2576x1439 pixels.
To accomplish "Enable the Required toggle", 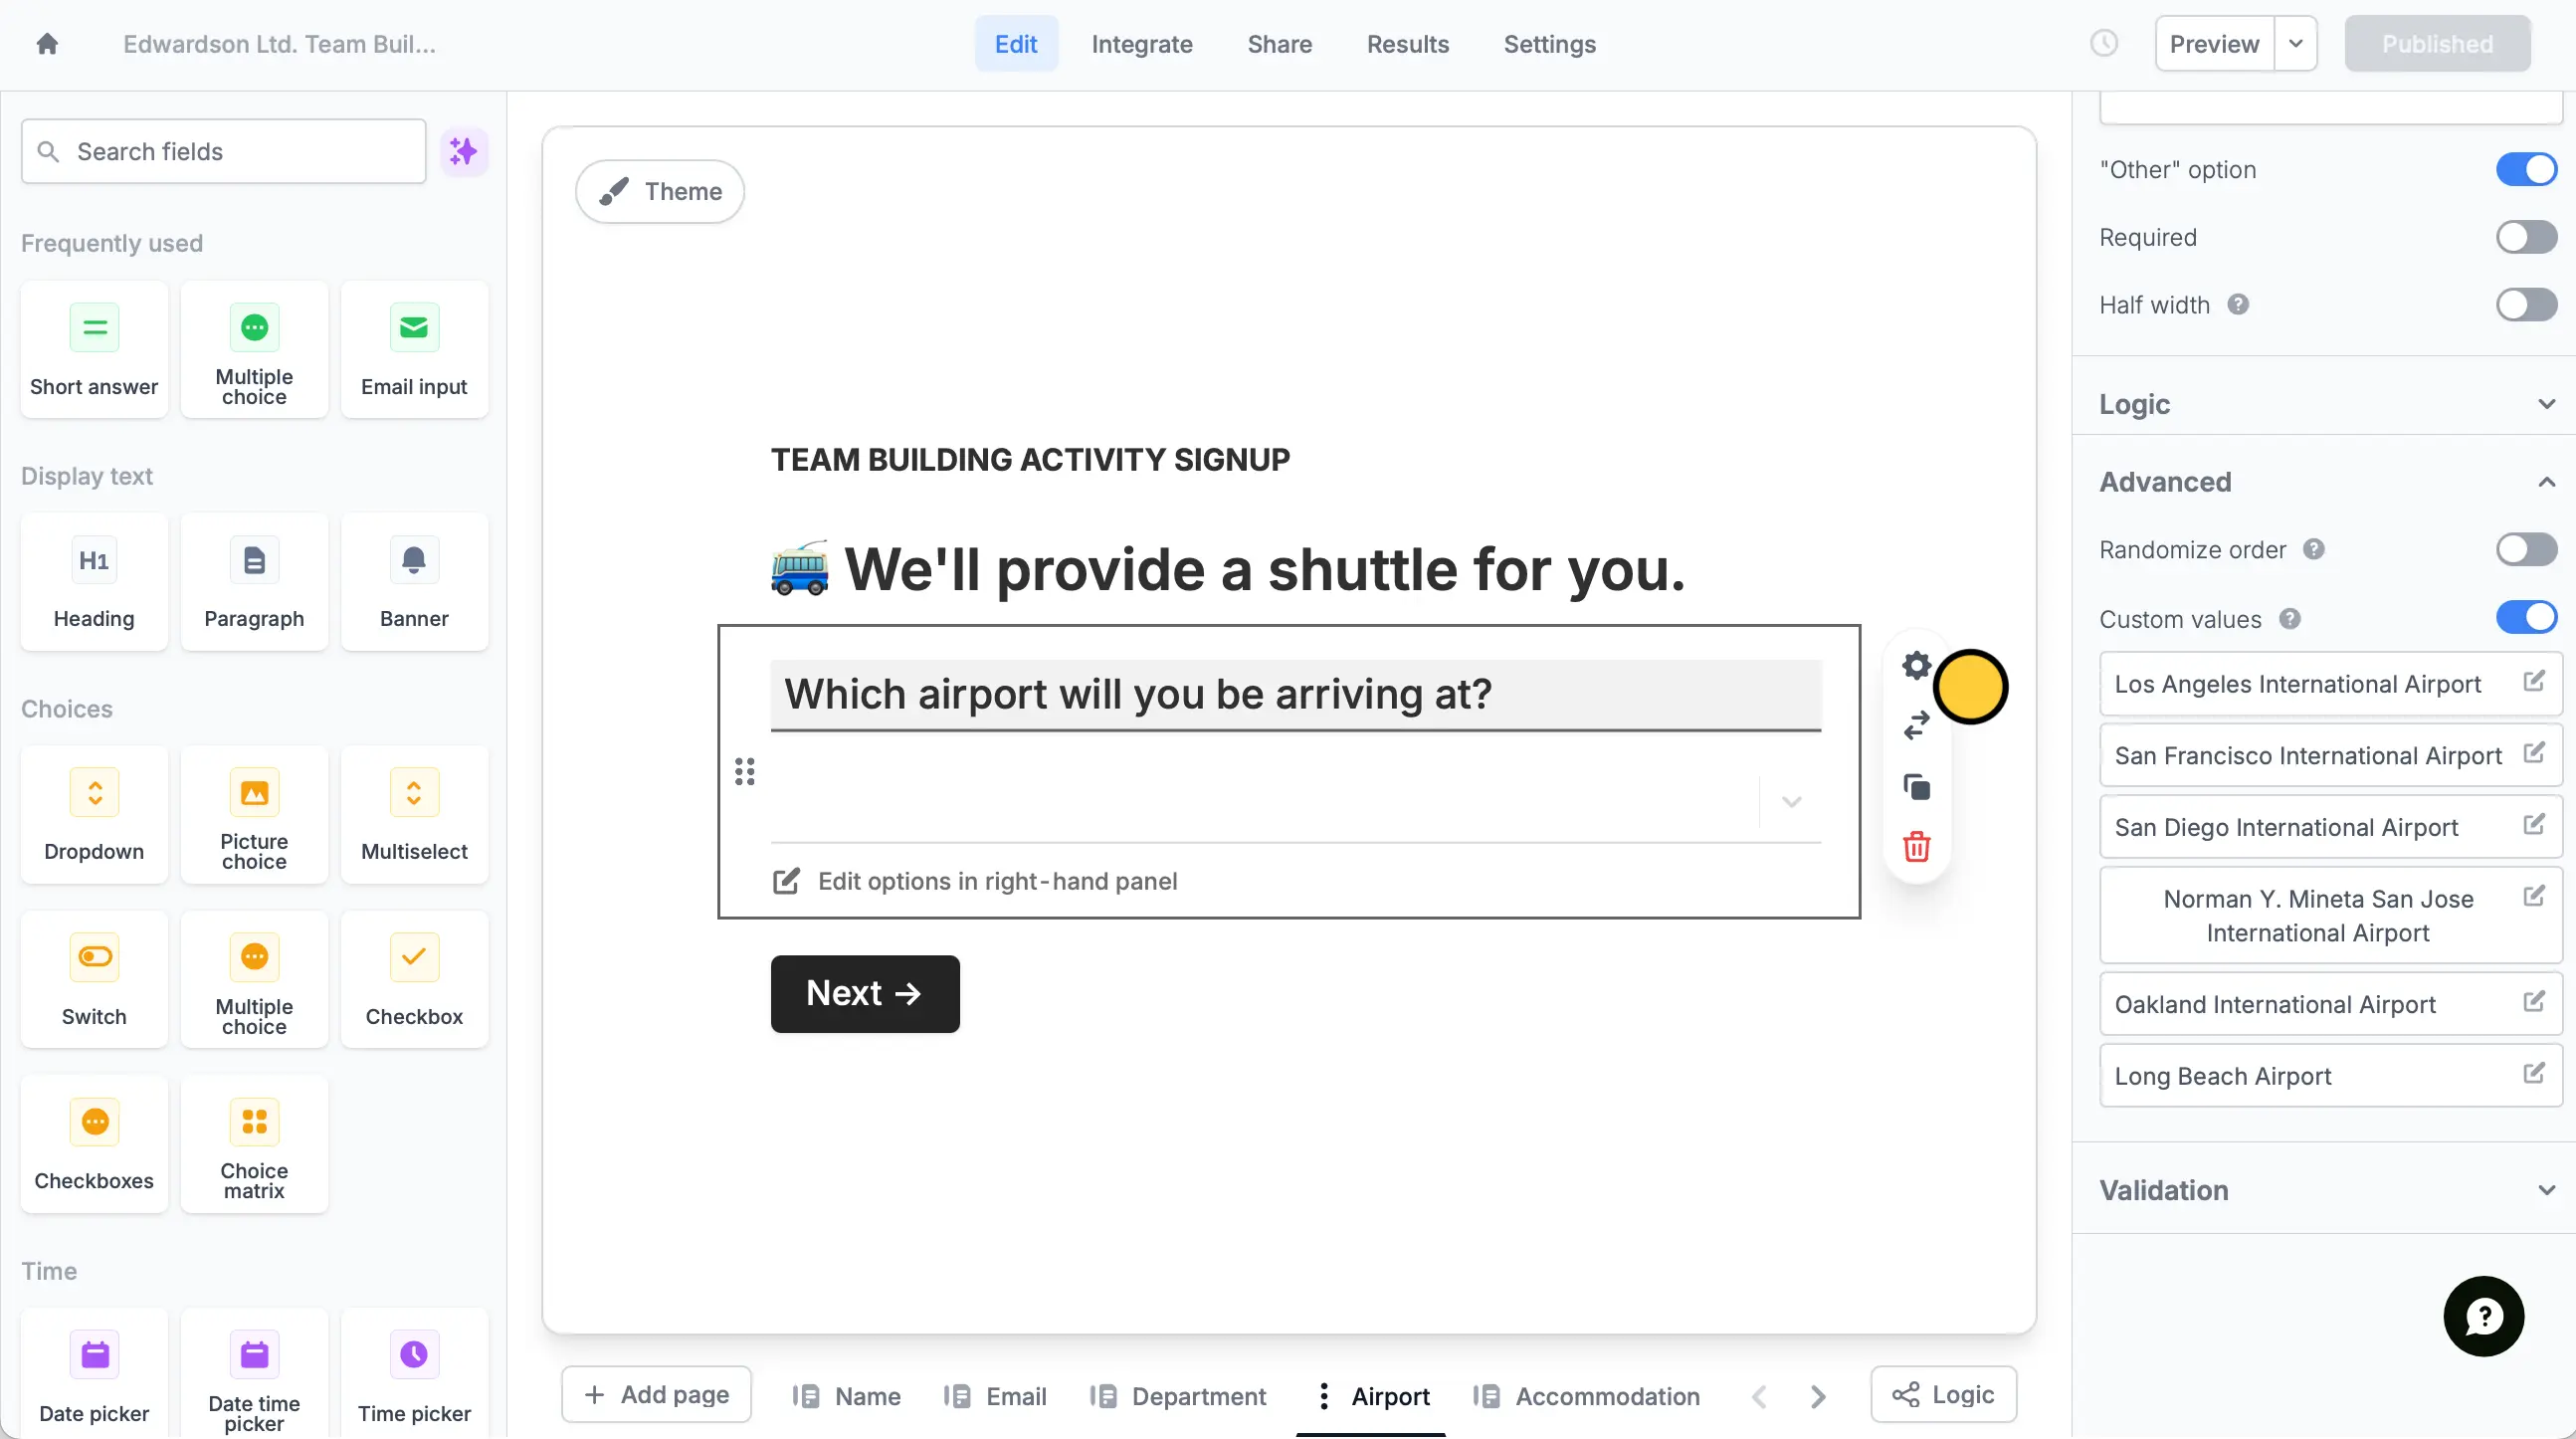I will pos(2526,238).
